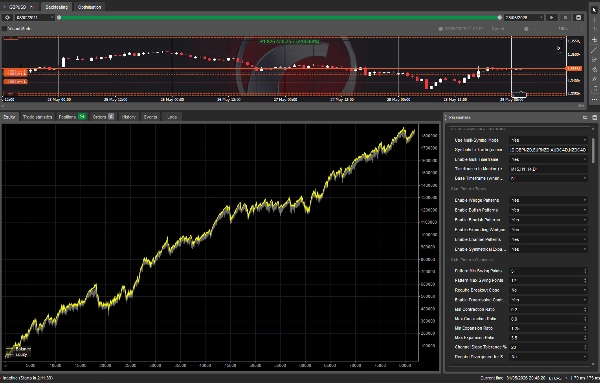Screen dimensions: 600x383
Task: Open the Events tab
Action: (x=150, y=117)
